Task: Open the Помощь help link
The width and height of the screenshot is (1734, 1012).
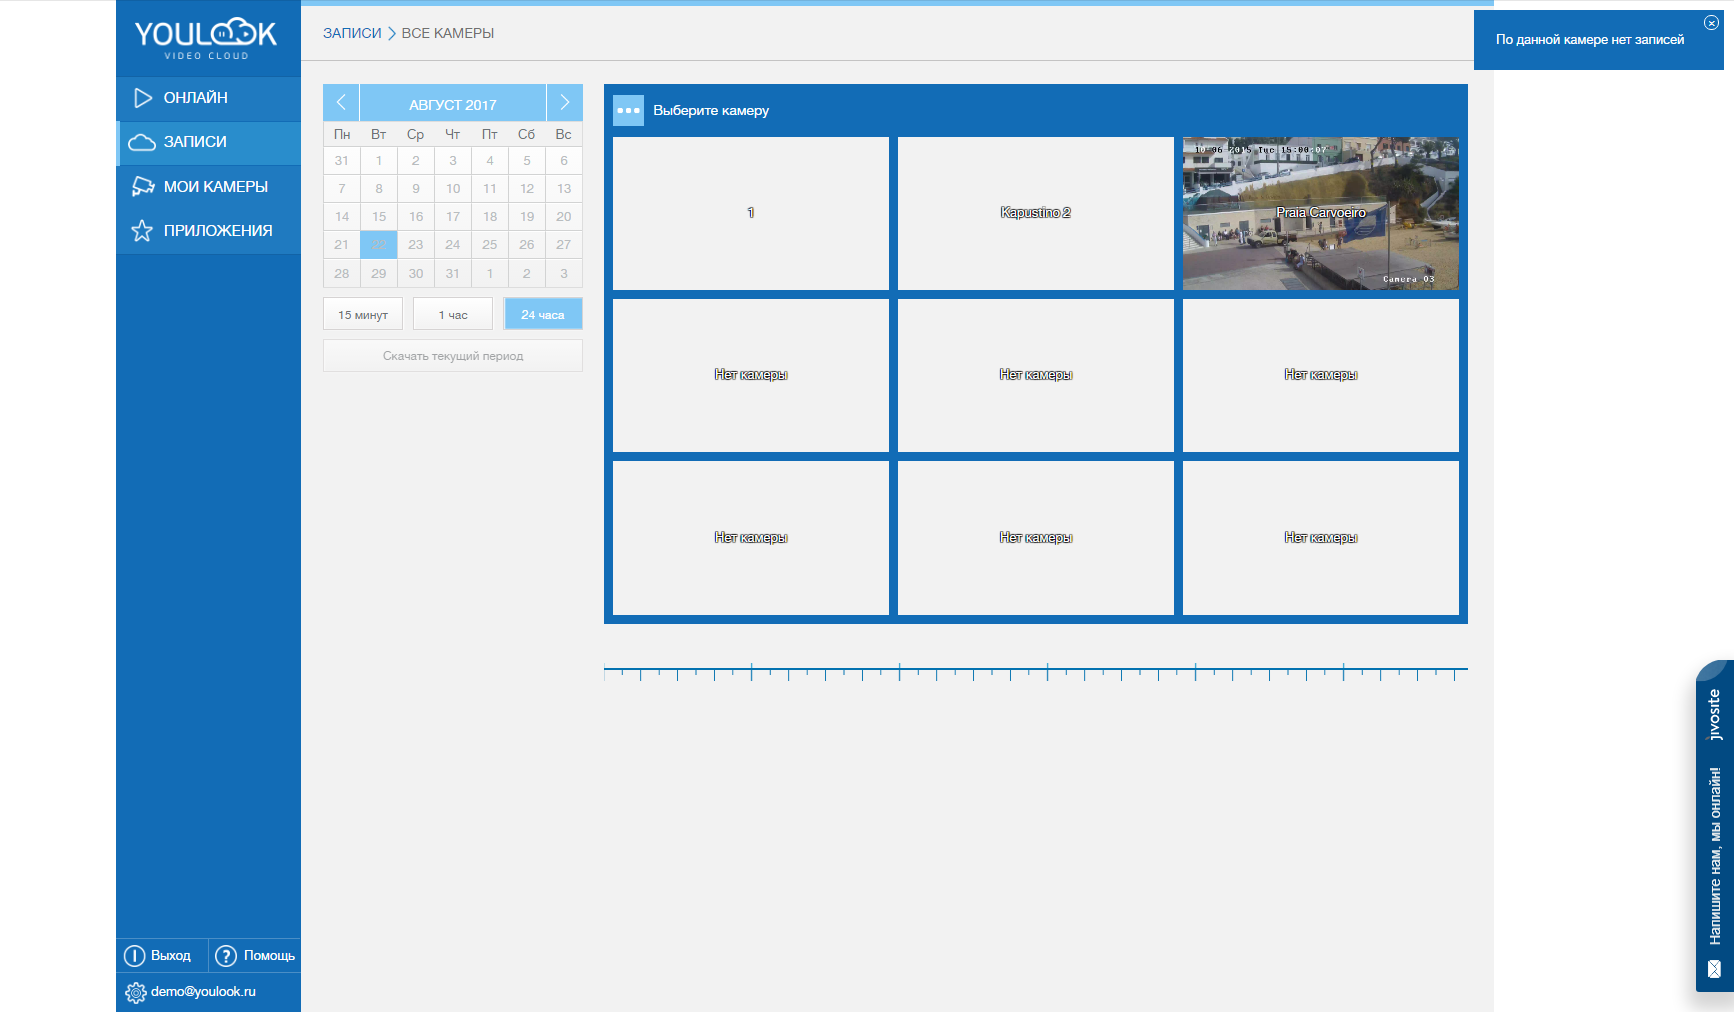Action: (269, 956)
